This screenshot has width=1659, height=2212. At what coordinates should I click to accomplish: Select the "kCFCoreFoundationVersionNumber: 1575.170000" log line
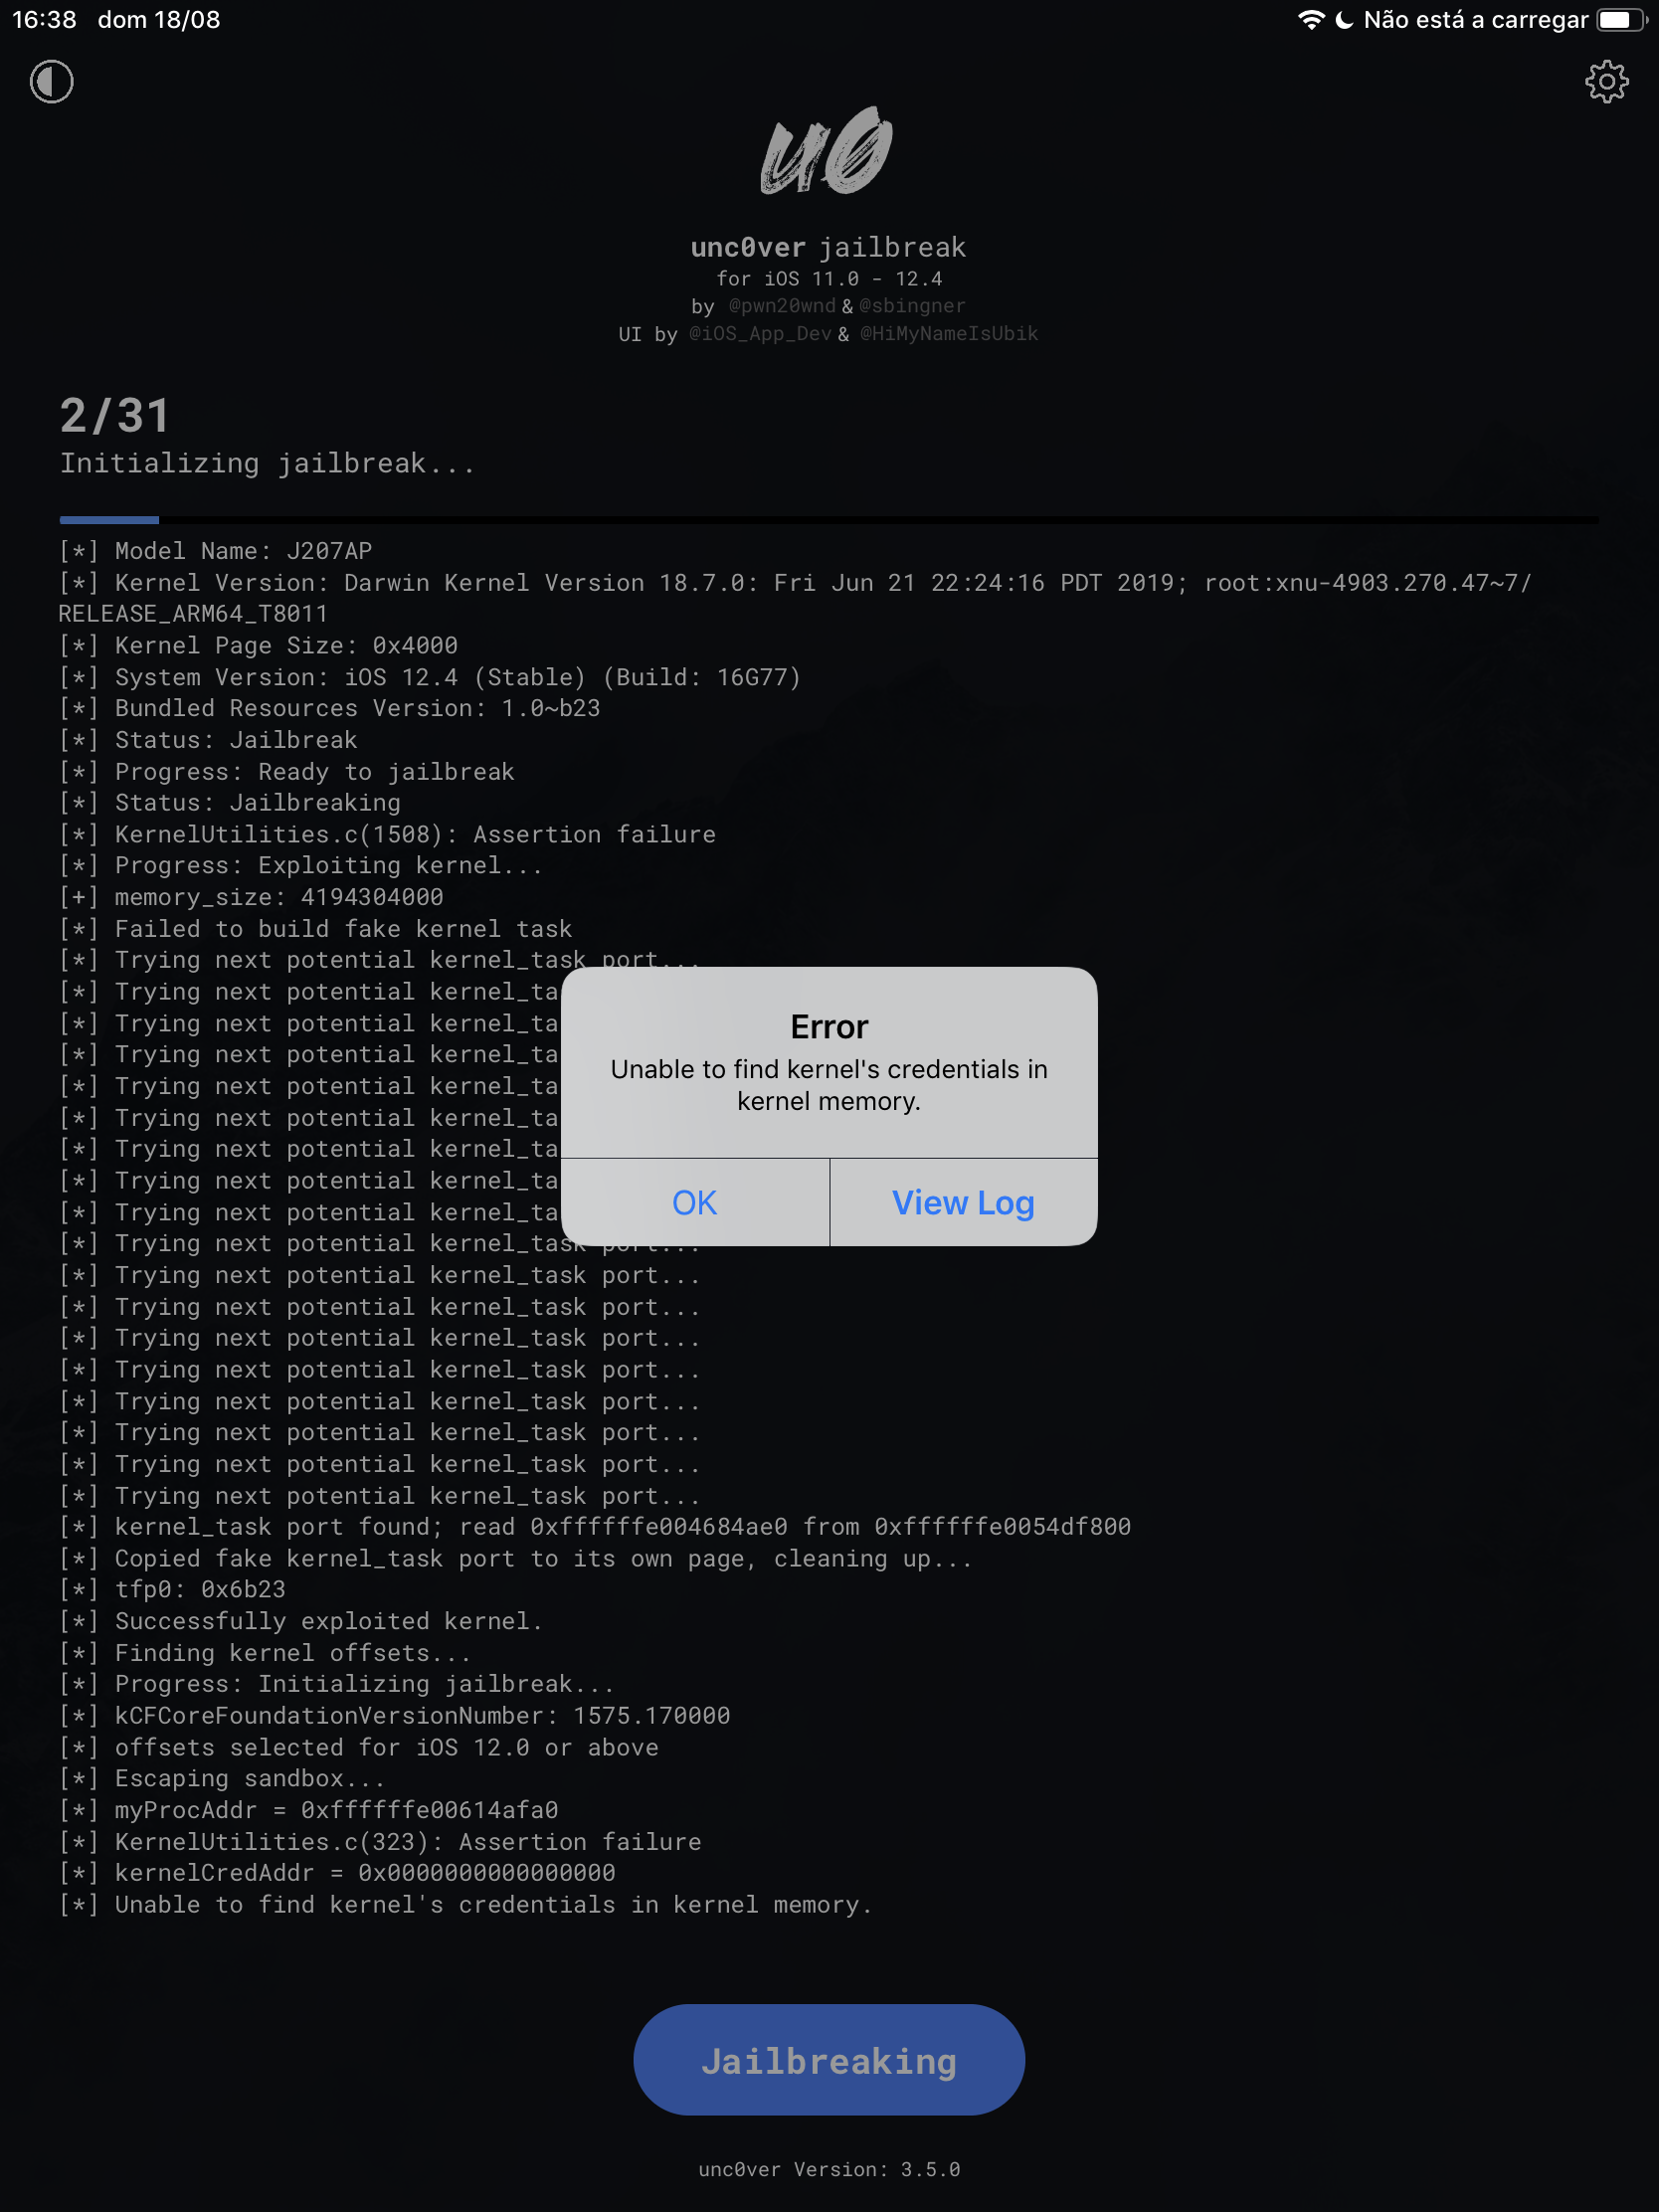point(394,1716)
